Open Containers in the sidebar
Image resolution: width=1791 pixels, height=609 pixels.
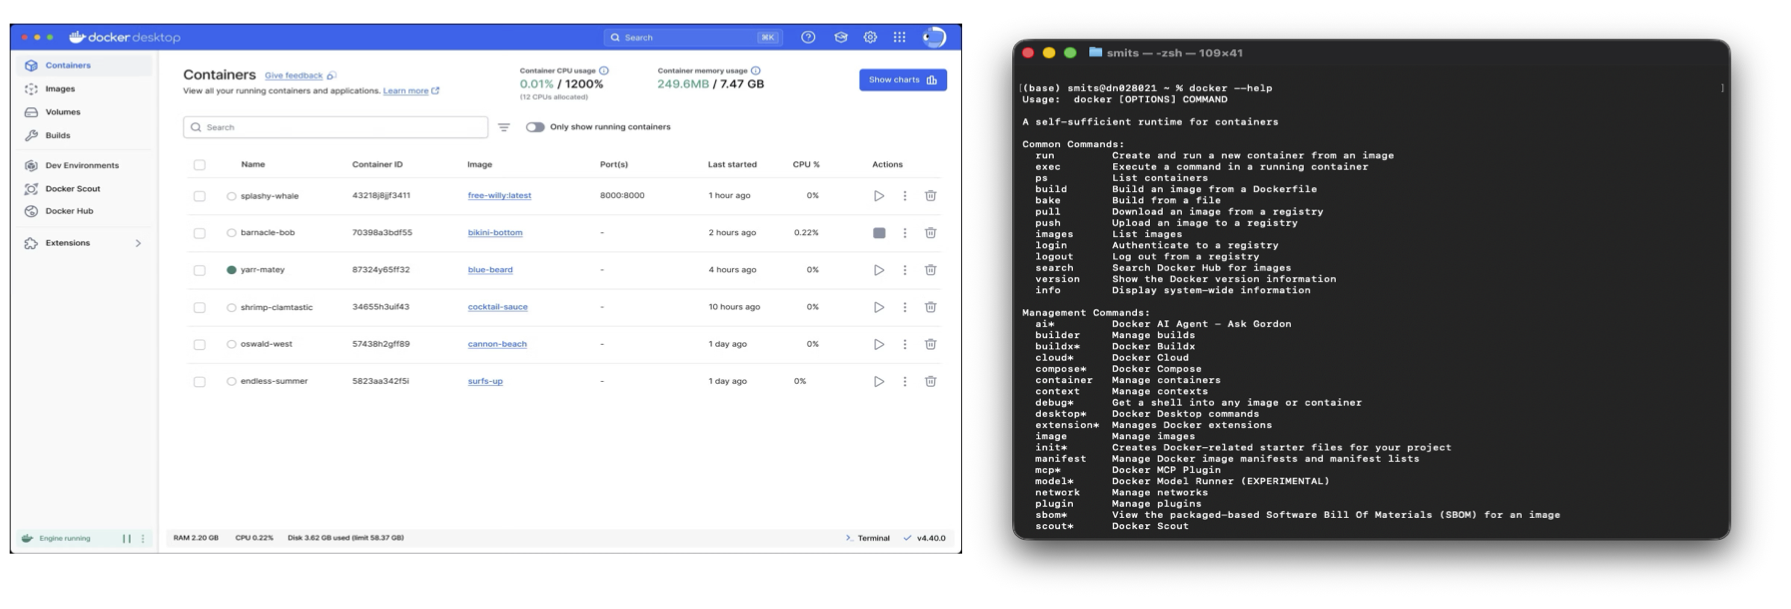click(x=84, y=65)
